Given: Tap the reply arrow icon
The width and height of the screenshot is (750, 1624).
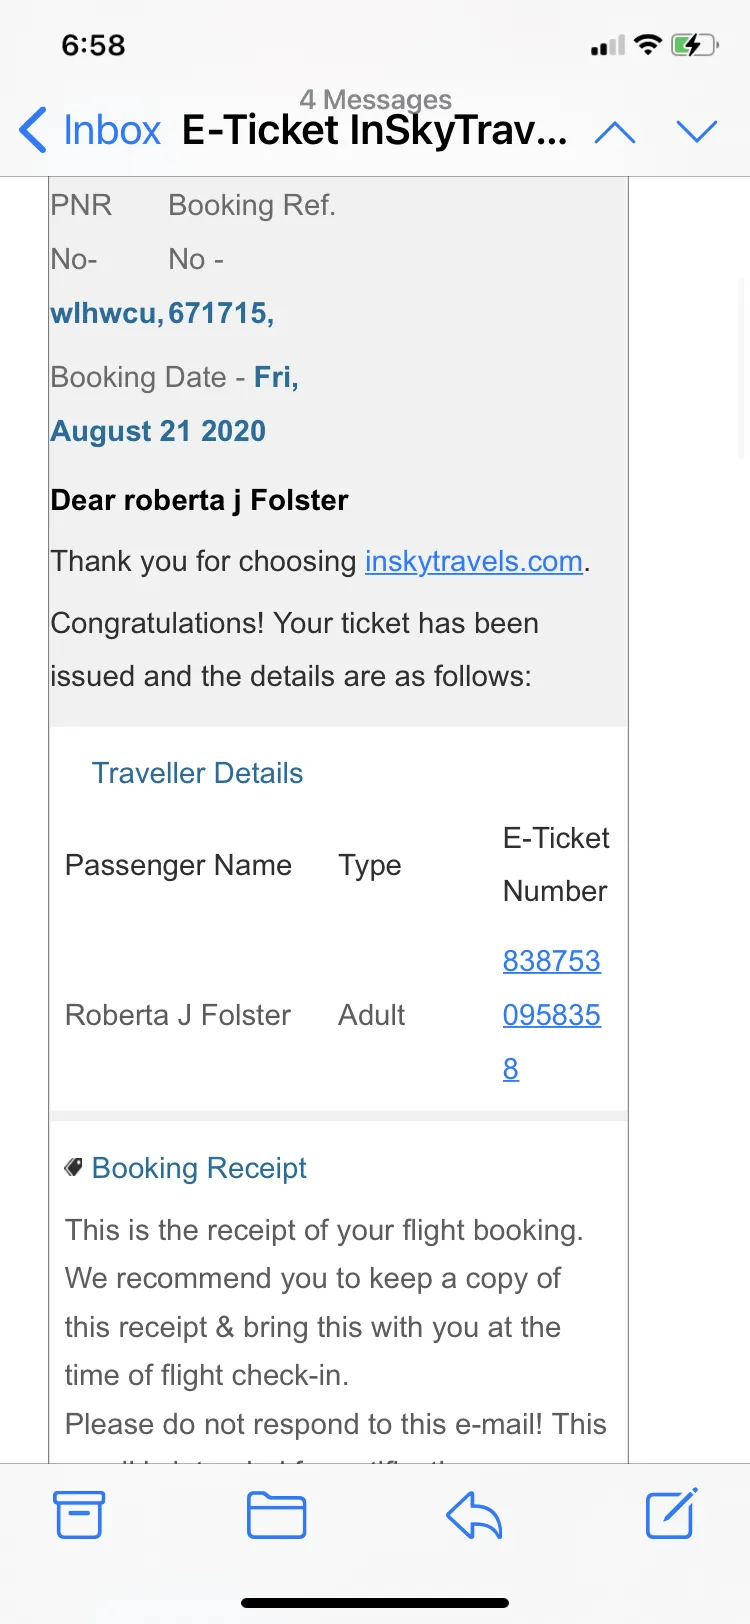Looking at the screenshot, I should (x=474, y=1515).
